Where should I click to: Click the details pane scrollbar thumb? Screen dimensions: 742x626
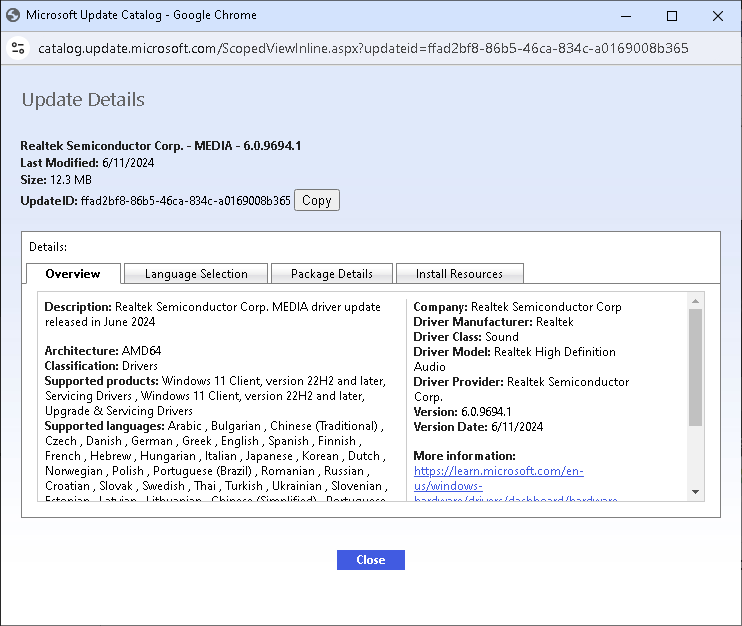point(695,367)
